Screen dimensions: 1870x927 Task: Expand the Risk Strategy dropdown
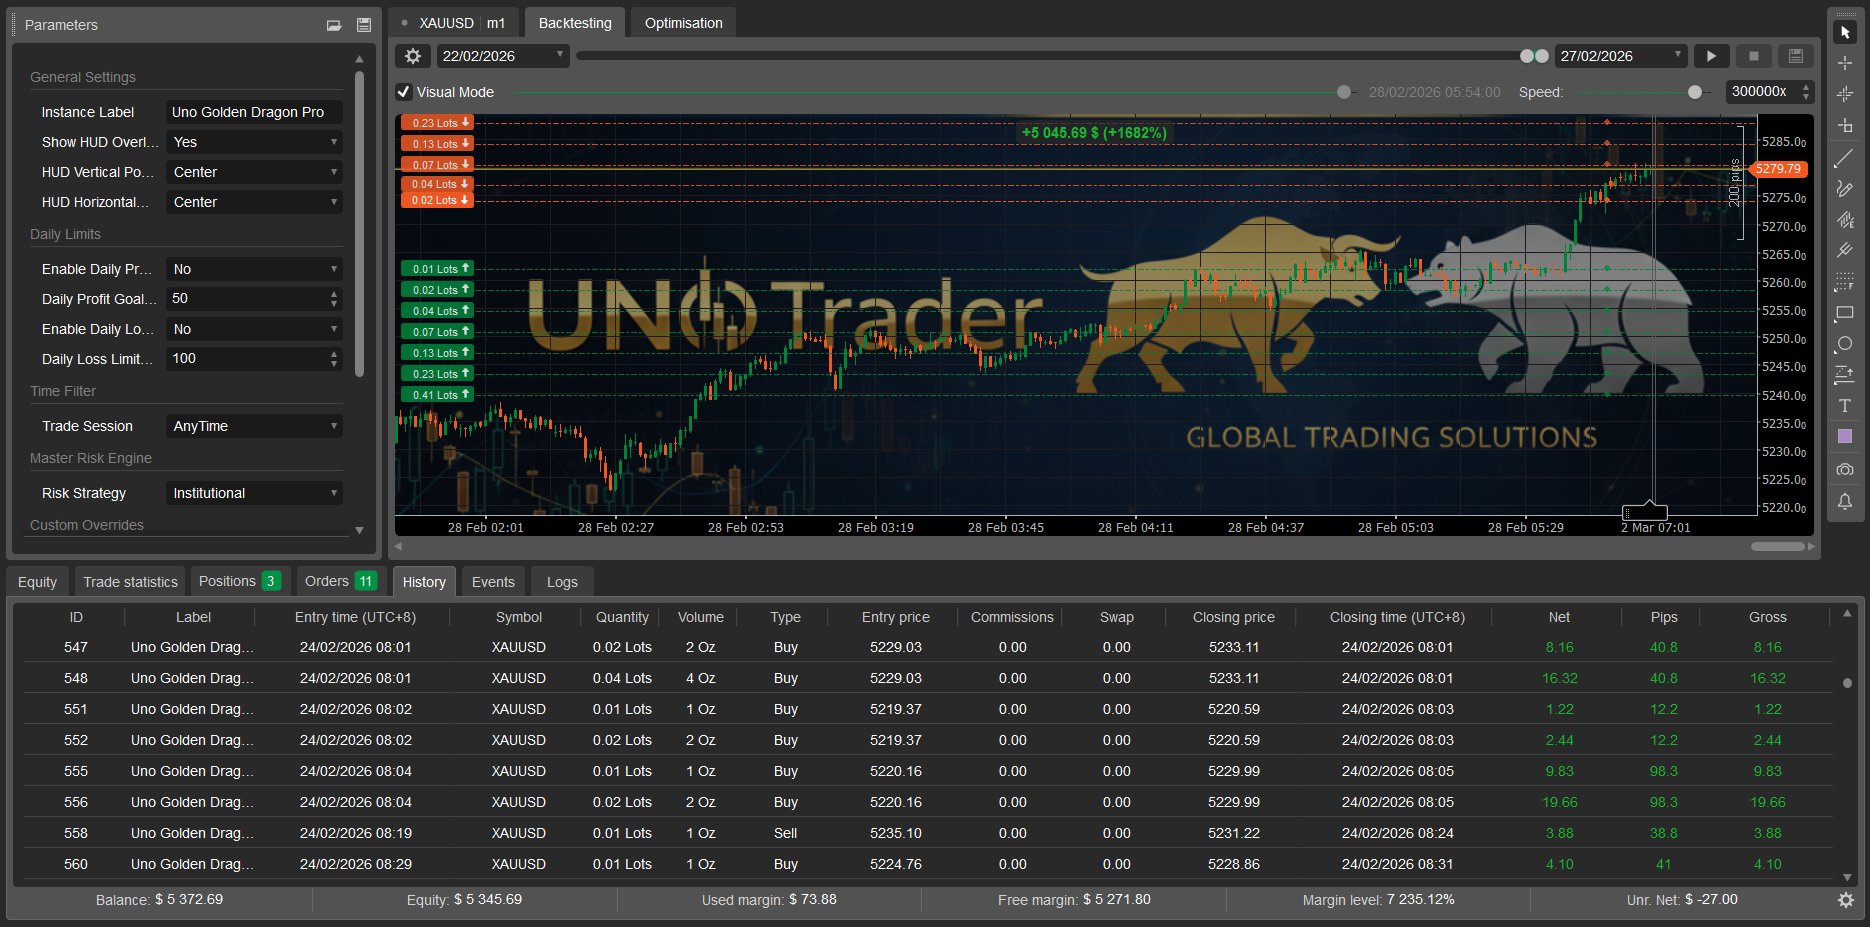(x=254, y=493)
